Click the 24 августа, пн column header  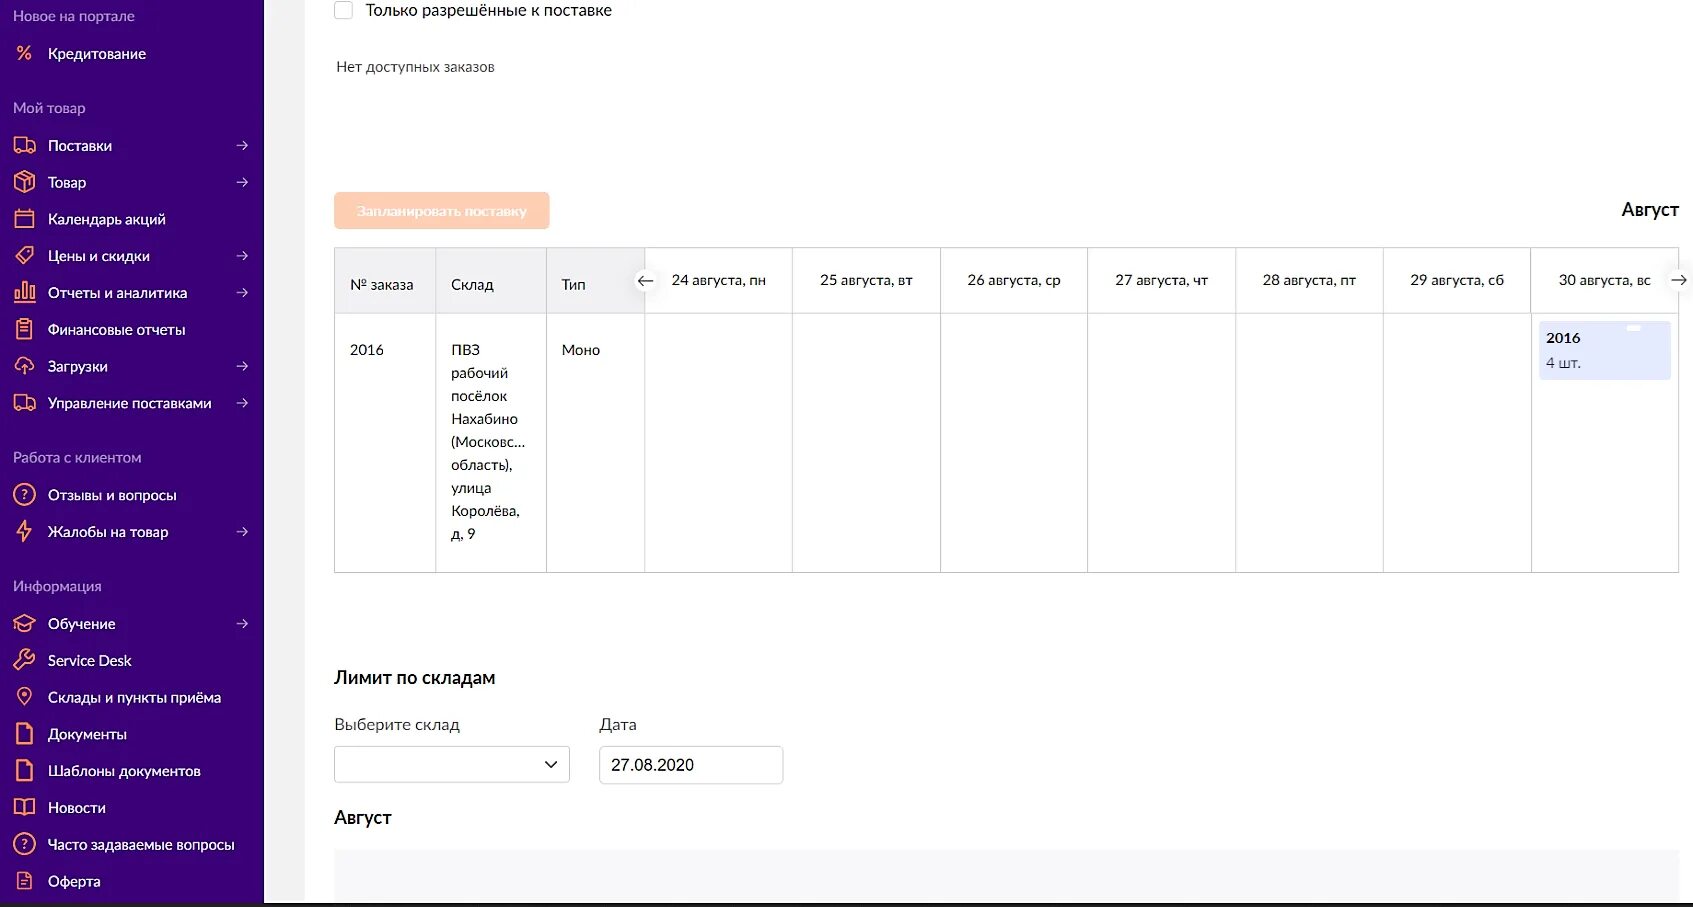click(719, 280)
